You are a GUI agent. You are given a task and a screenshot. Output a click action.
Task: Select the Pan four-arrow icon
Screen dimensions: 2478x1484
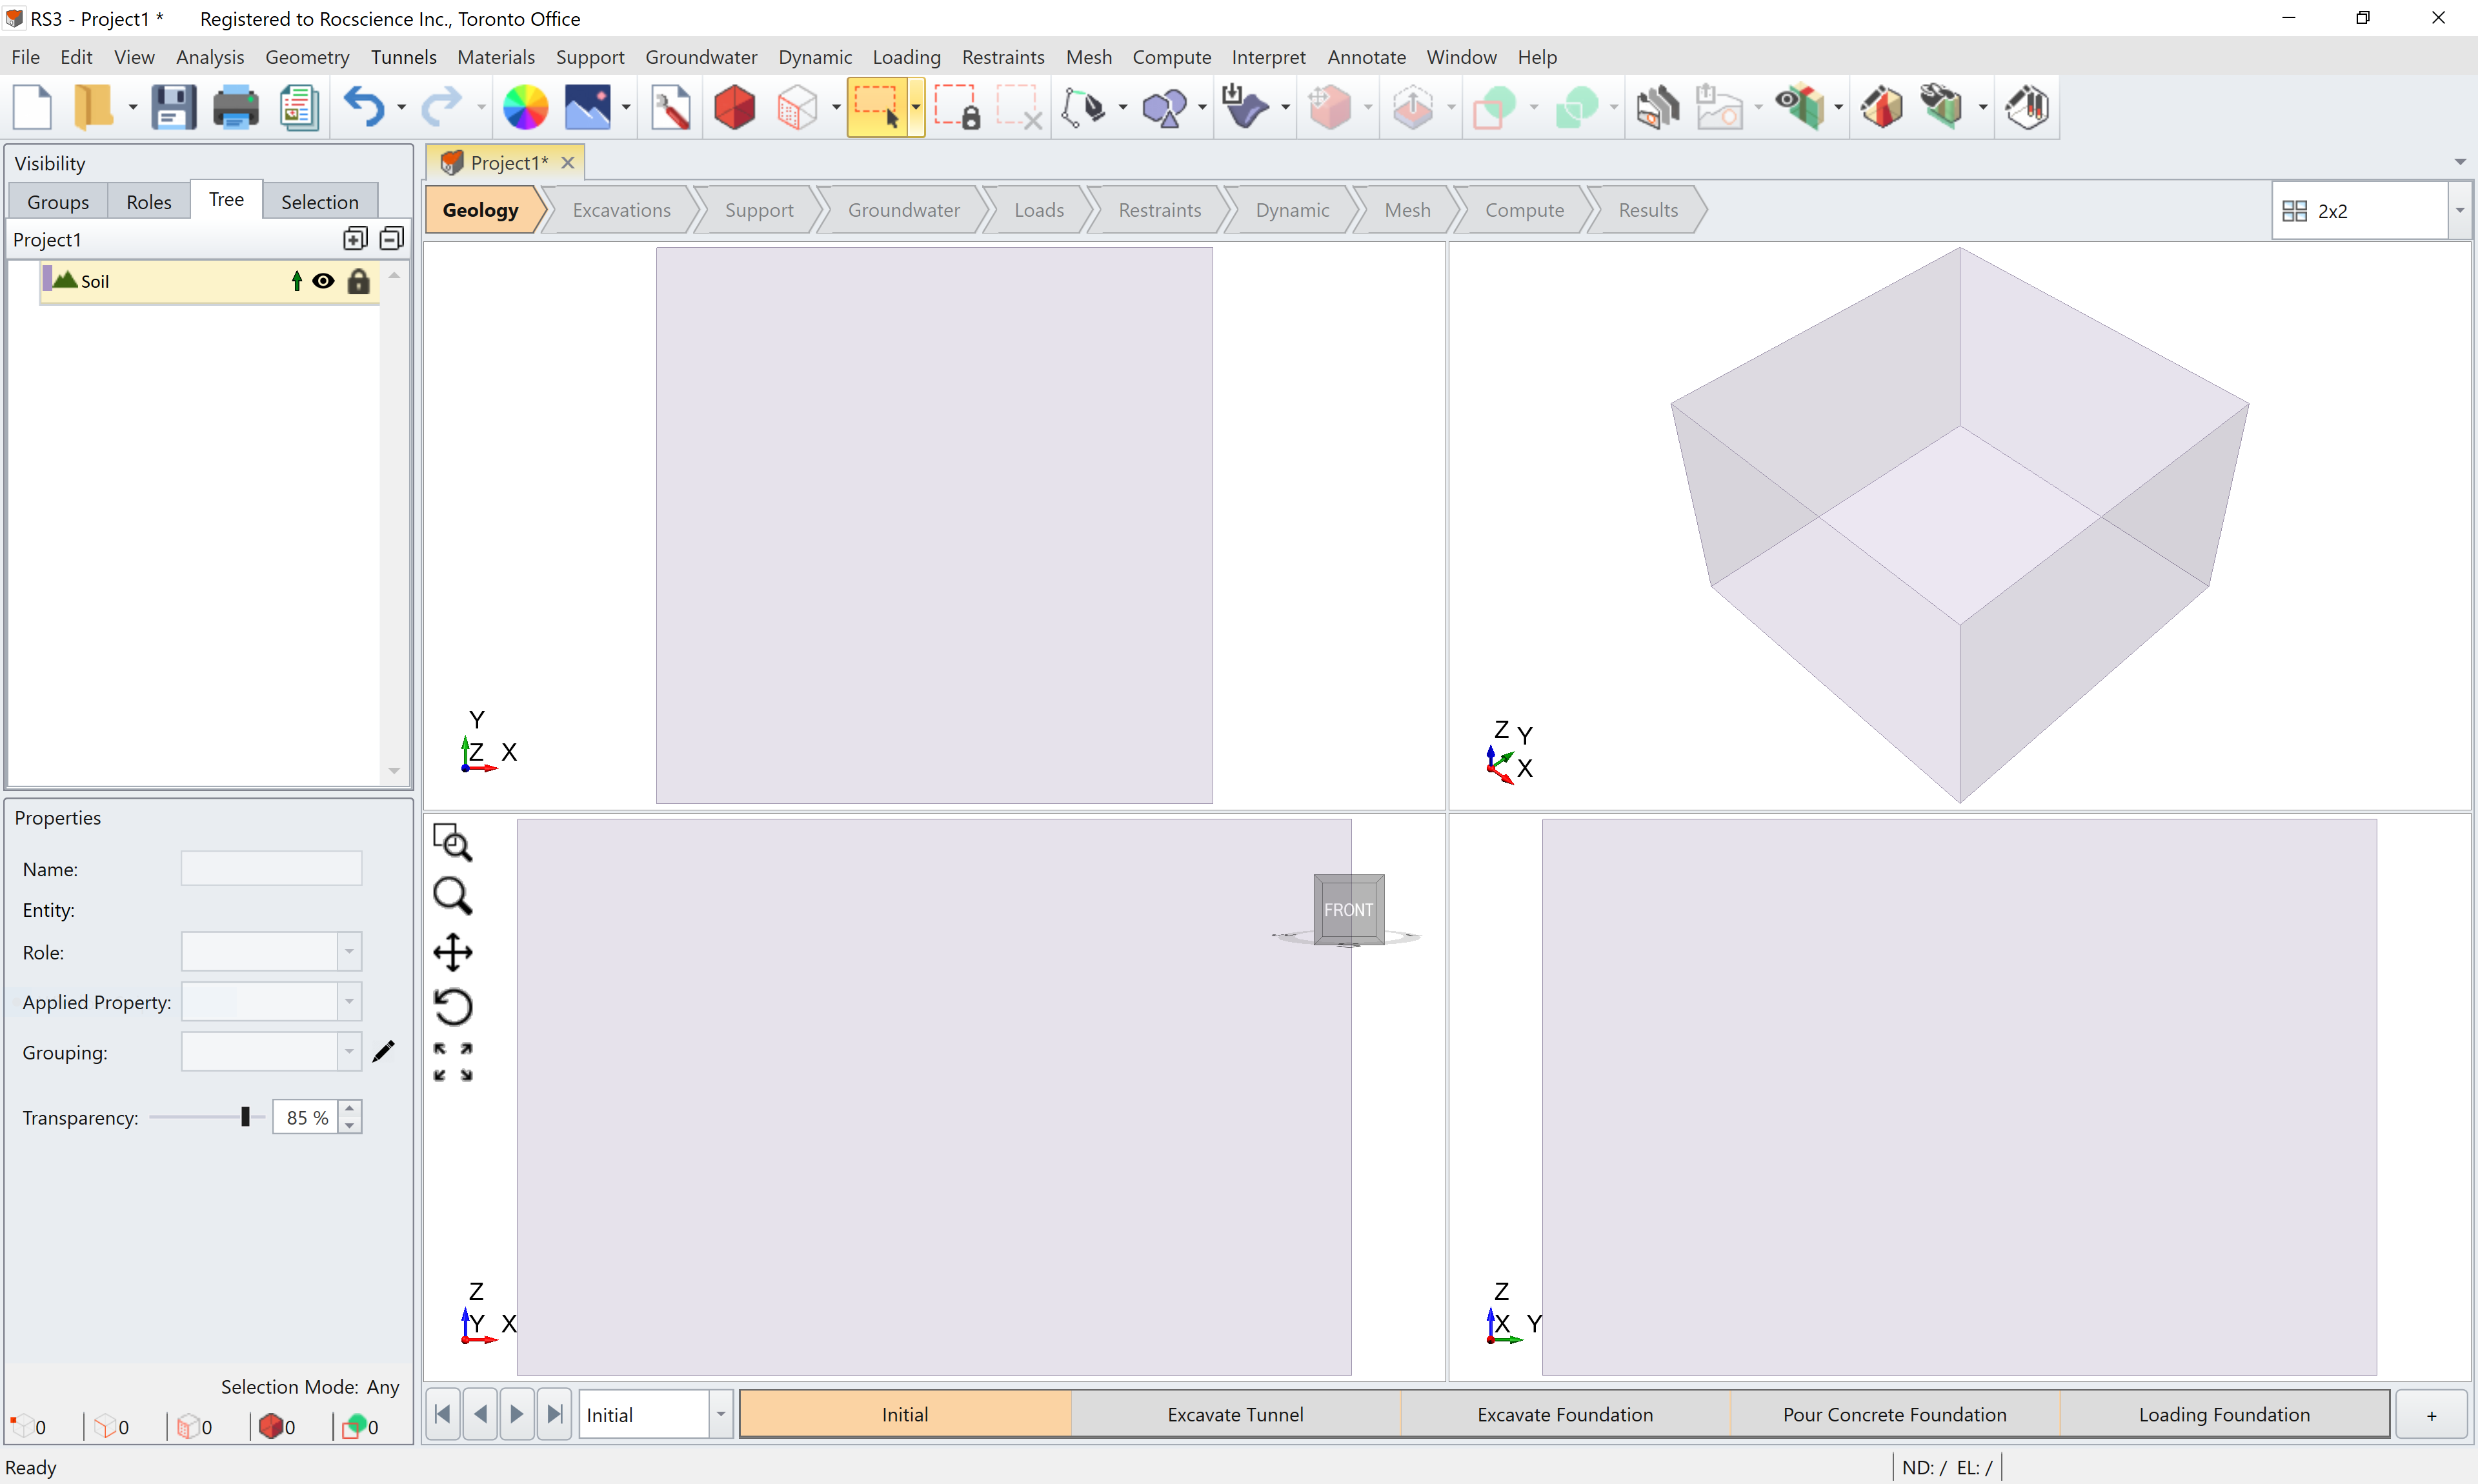coord(452,952)
